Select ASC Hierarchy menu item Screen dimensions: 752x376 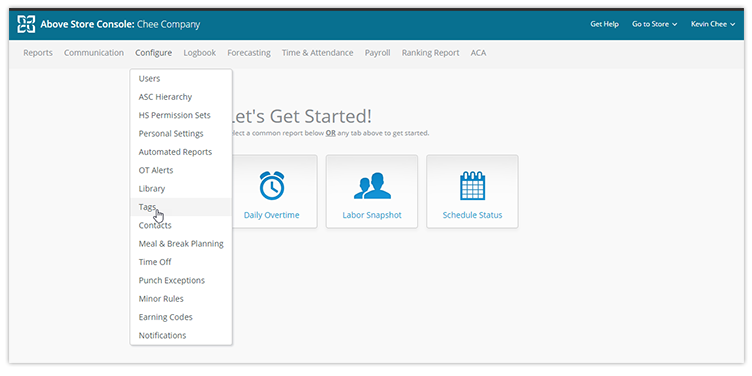181,97
